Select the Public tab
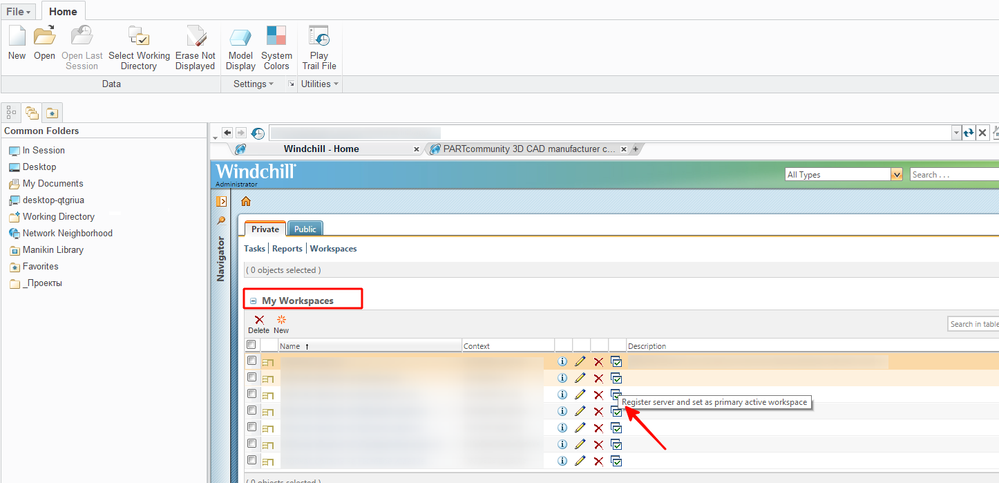Image resolution: width=999 pixels, height=483 pixels. pos(305,229)
